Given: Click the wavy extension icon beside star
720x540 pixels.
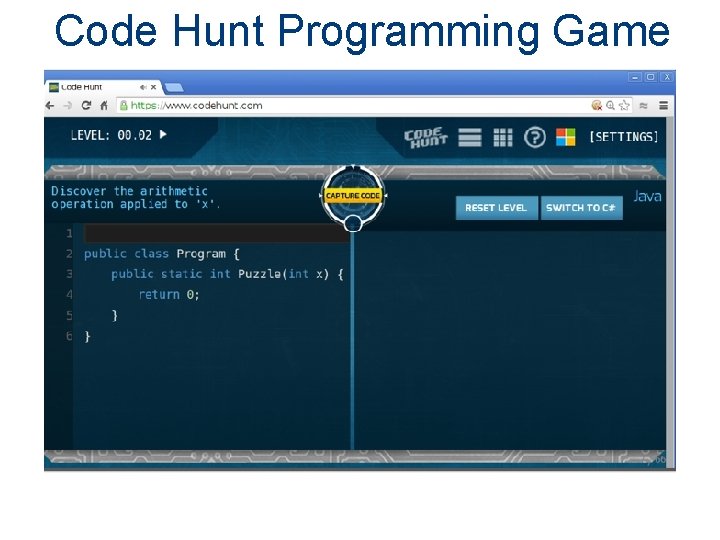Looking at the screenshot, I should click(643, 106).
